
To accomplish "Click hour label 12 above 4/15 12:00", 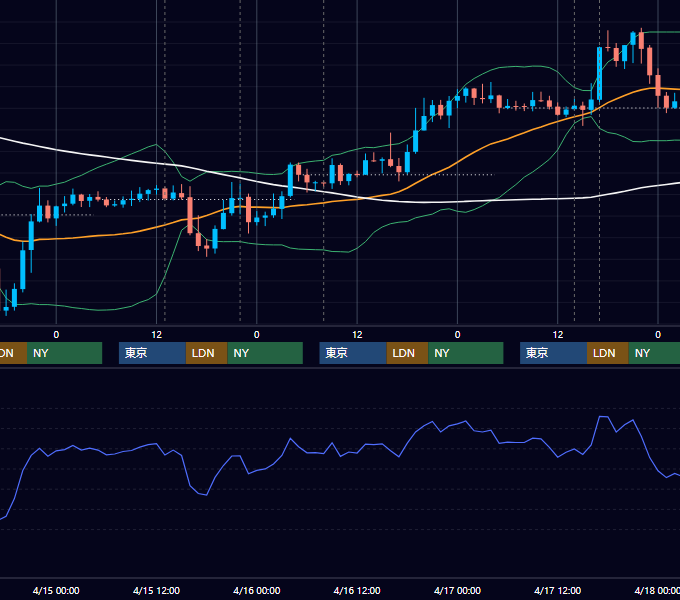I will (x=157, y=335).
